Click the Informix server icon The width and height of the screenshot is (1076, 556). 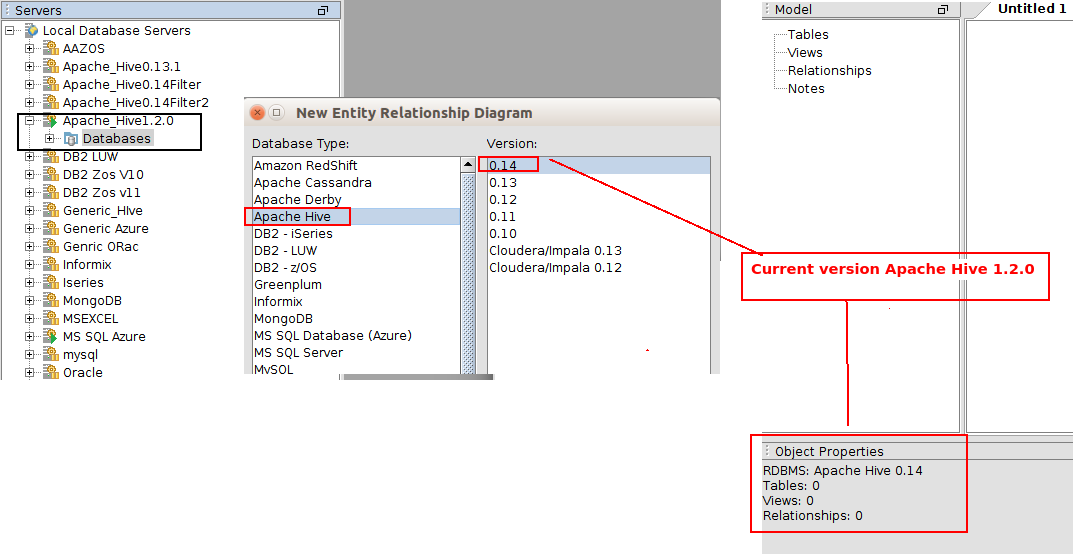(51, 264)
